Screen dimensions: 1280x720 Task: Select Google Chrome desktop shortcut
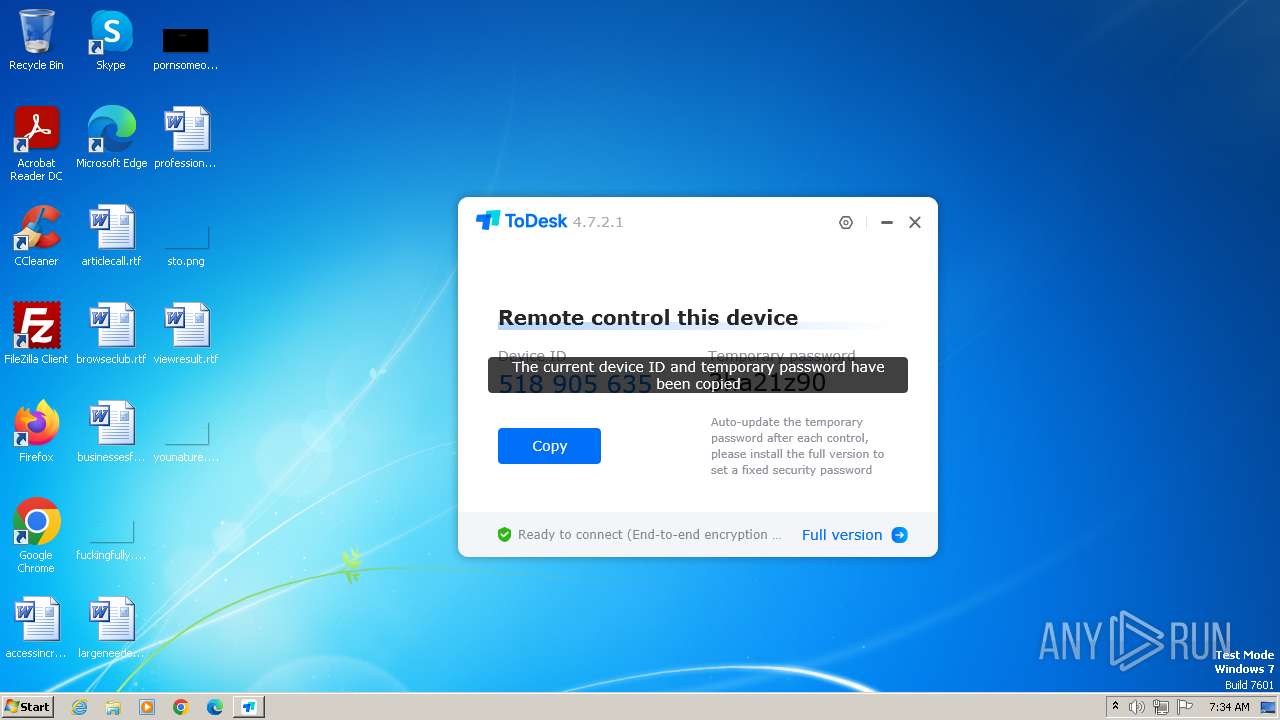36,536
